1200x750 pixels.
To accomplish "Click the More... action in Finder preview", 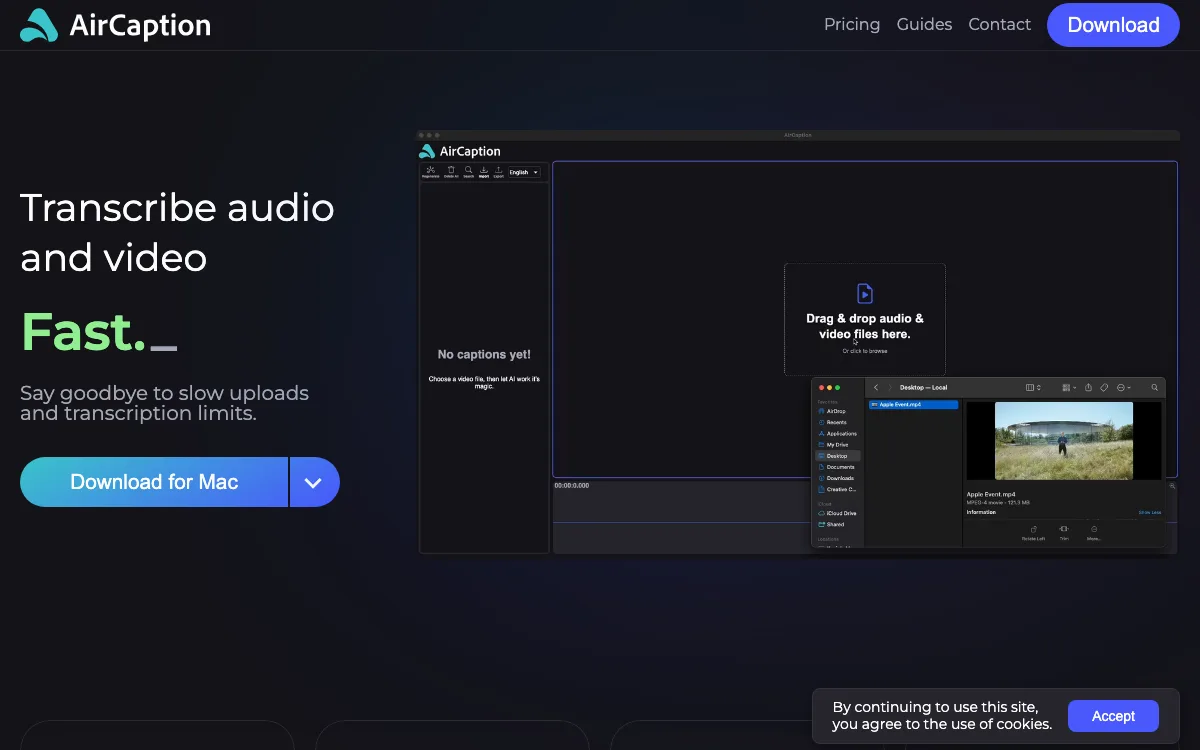I will pos(1094,532).
